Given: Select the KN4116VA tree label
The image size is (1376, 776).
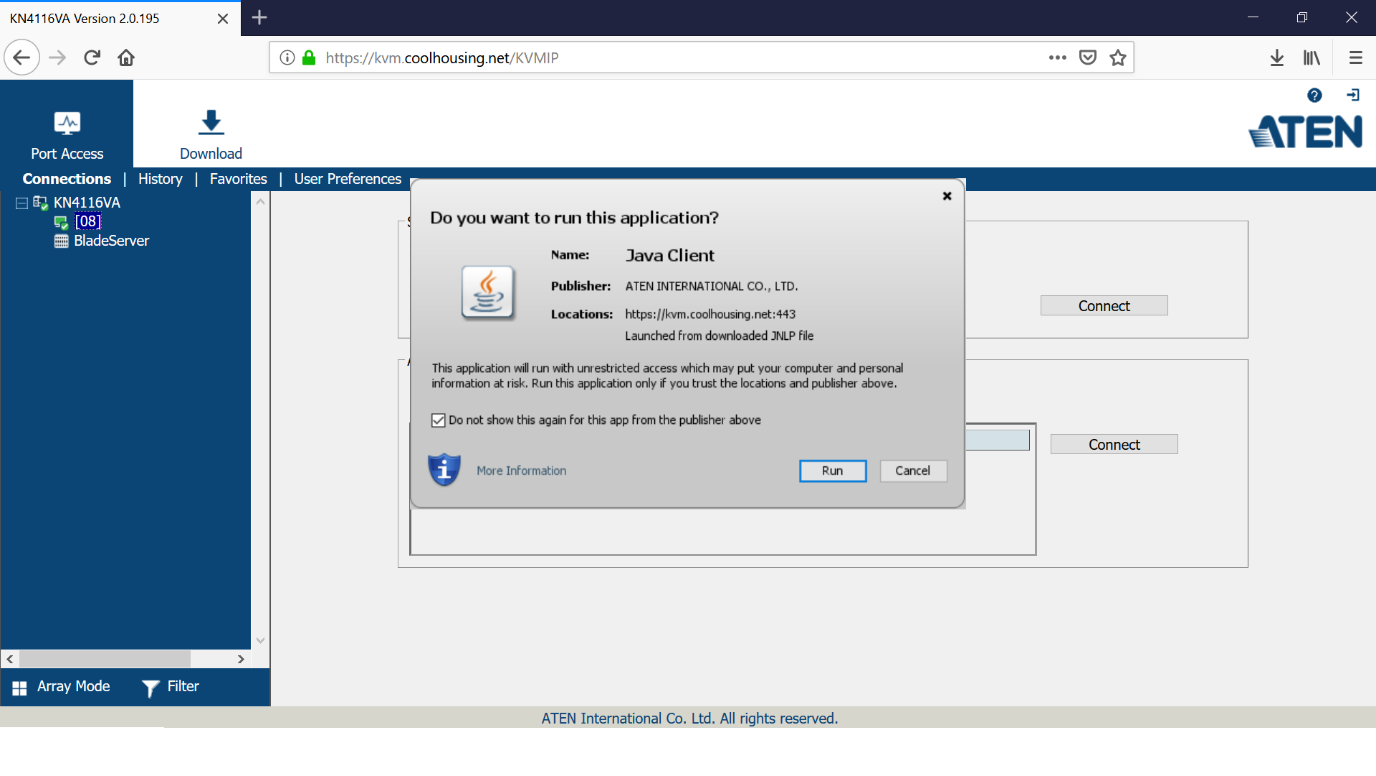Looking at the screenshot, I should click(x=87, y=203).
